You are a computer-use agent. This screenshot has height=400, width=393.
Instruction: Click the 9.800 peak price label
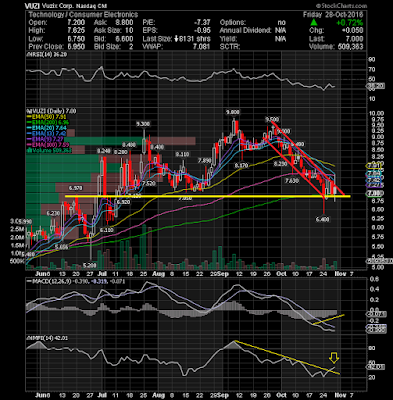(x=233, y=112)
